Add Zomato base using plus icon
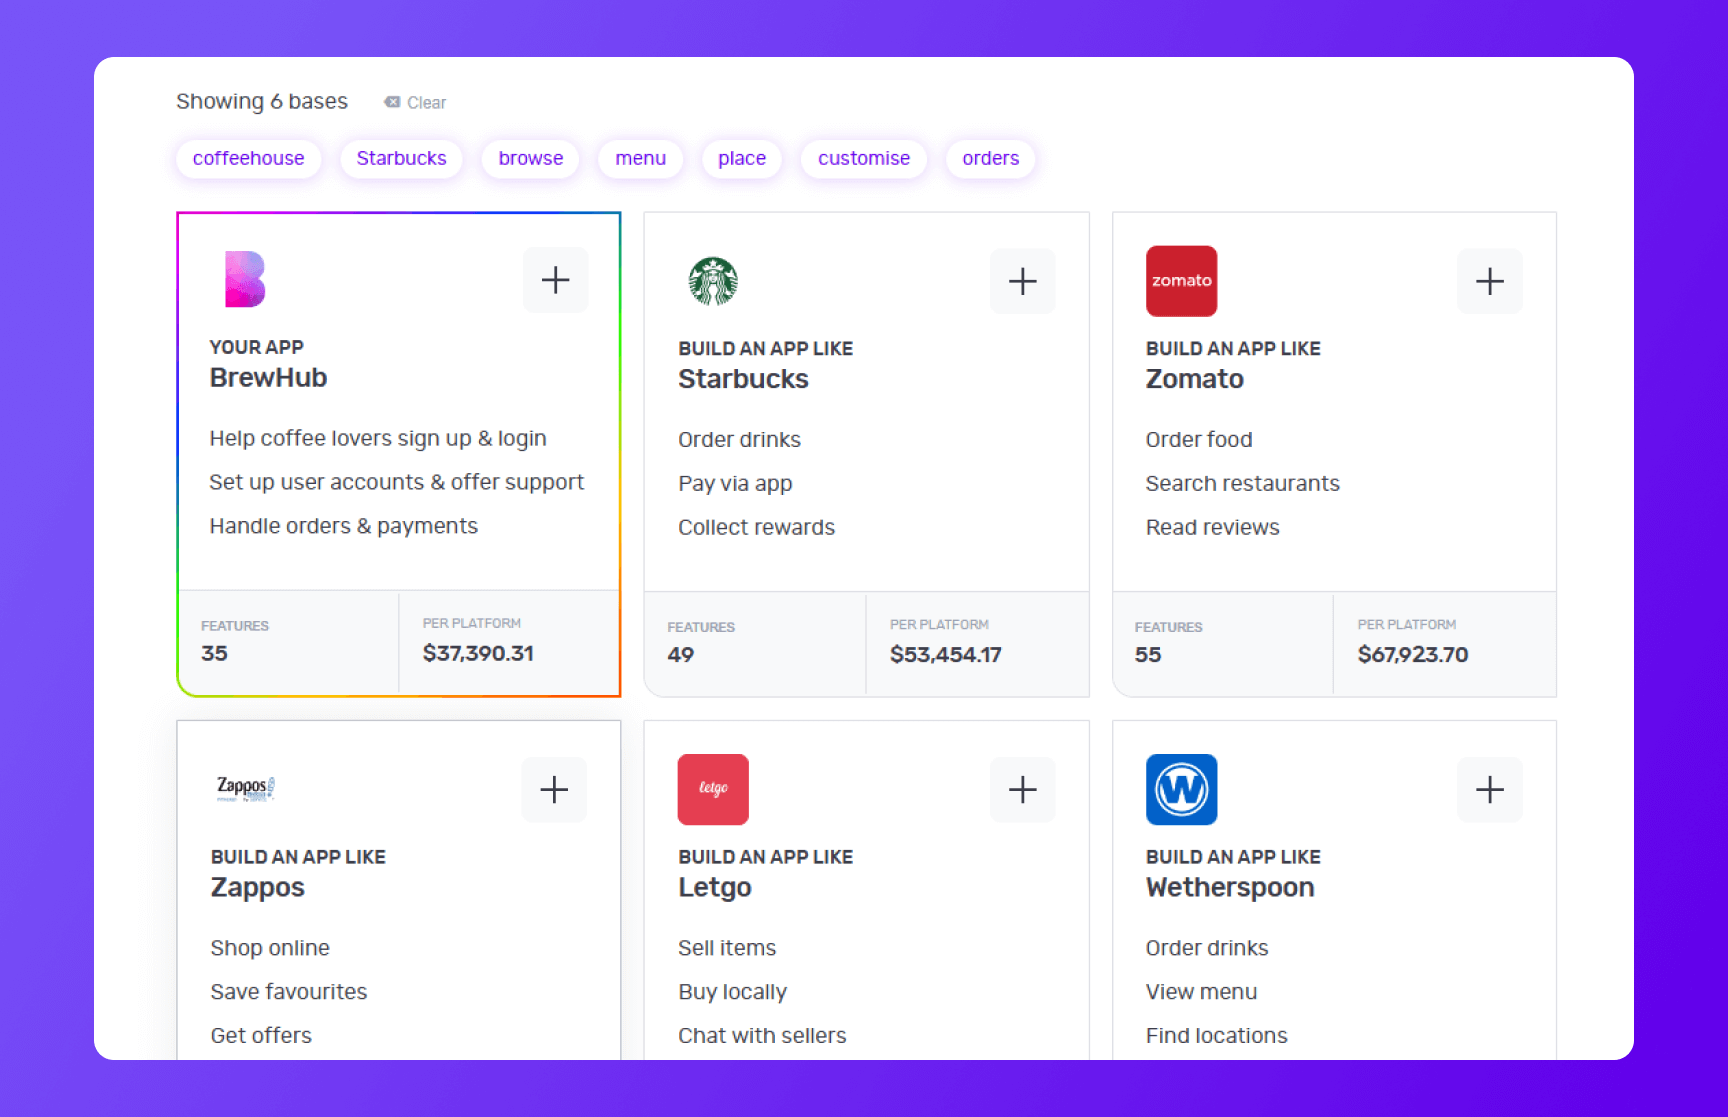Screen dimensions: 1728x1117 point(1489,281)
